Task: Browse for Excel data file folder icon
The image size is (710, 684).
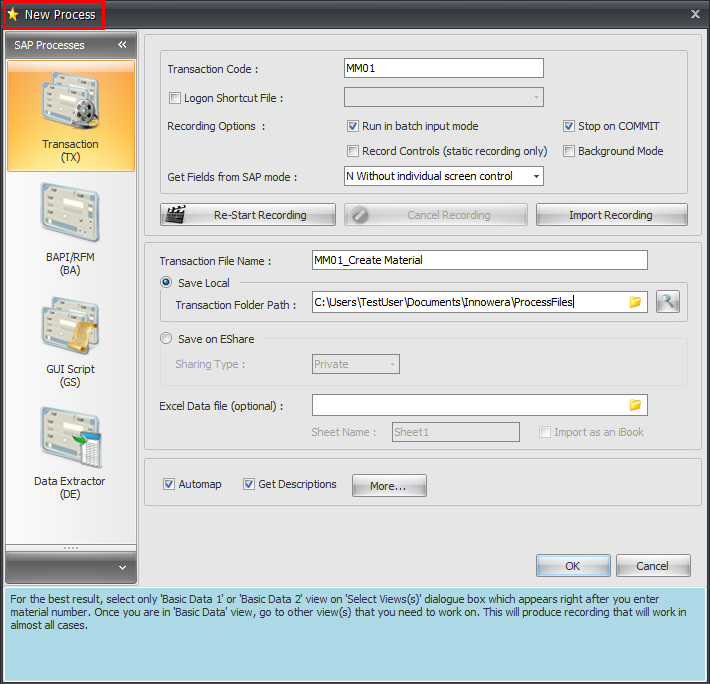Action: pyautogui.click(x=635, y=405)
